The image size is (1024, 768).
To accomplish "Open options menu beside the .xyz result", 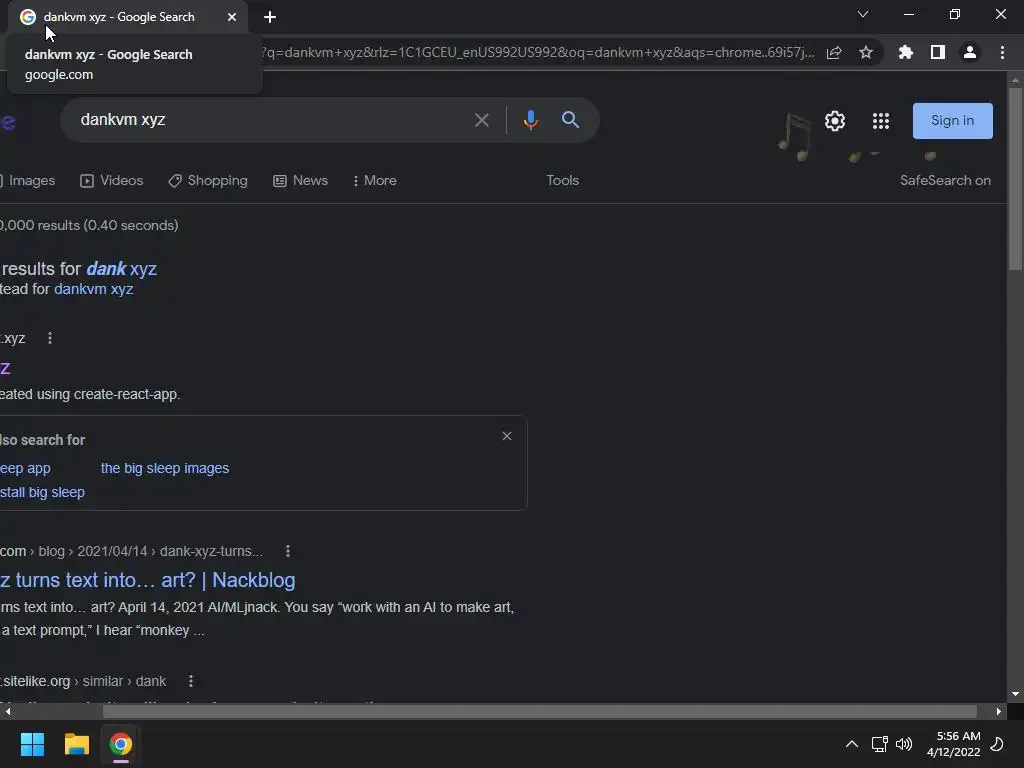I will [50, 338].
